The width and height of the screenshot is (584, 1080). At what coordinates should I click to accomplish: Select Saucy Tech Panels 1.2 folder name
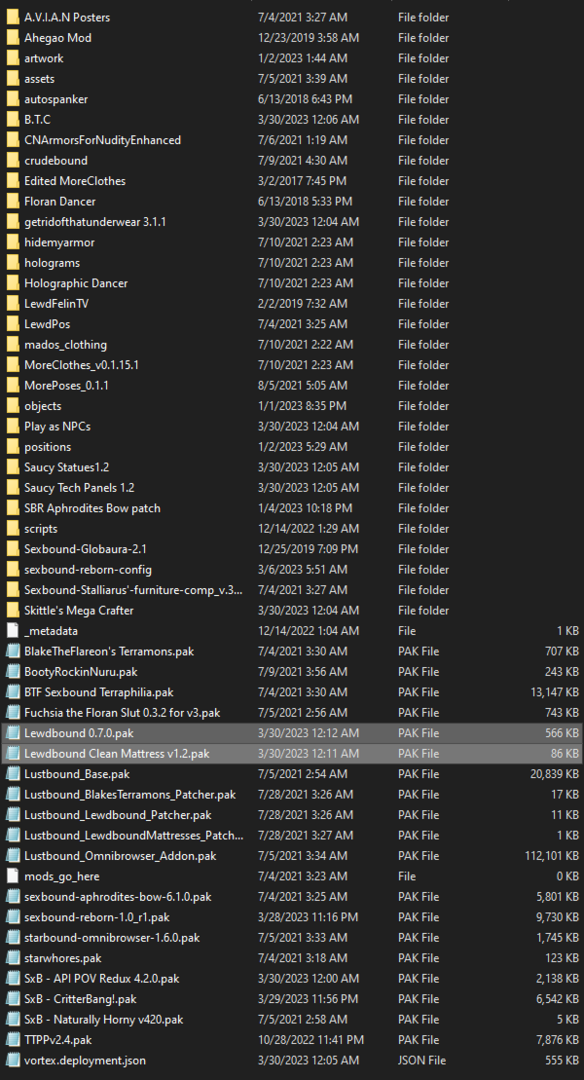[79, 488]
